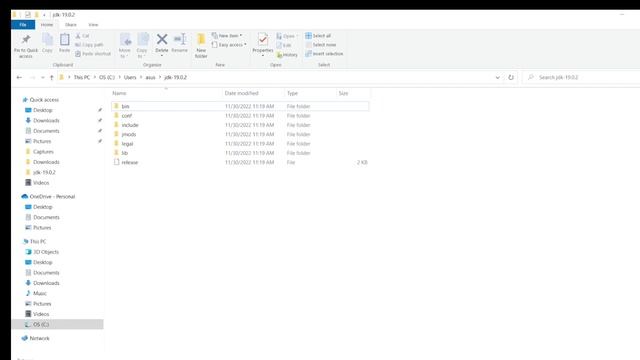This screenshot has height=360, width=640.
Task: Select the release file row
Action: [x=240, y=162]
